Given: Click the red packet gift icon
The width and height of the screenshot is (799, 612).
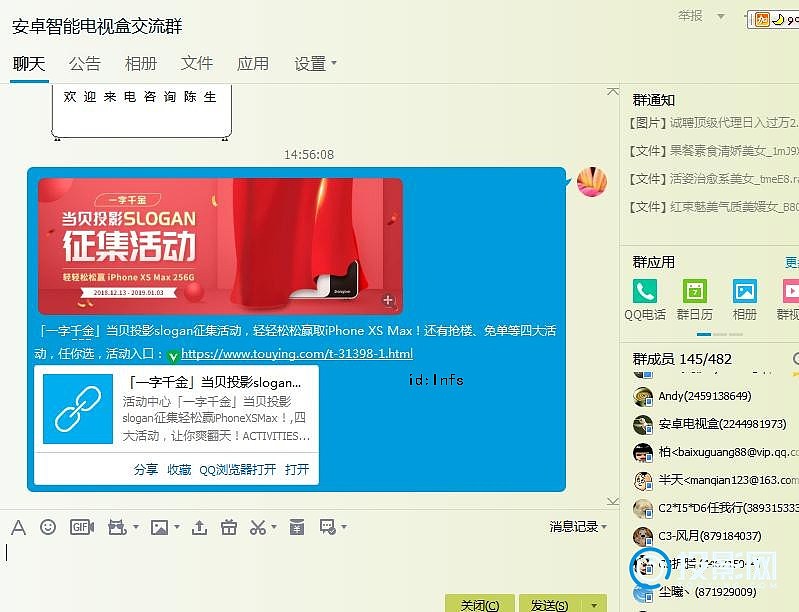Looking at the screenshot, I should 229,527.
